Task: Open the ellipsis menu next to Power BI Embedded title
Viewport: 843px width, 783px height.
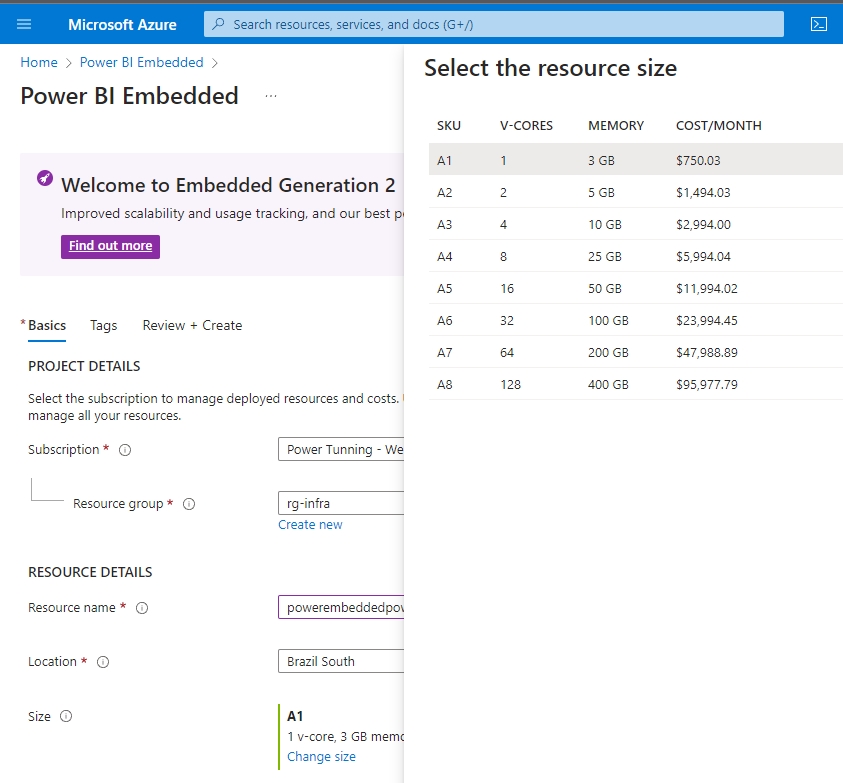Action: (270, 96)
